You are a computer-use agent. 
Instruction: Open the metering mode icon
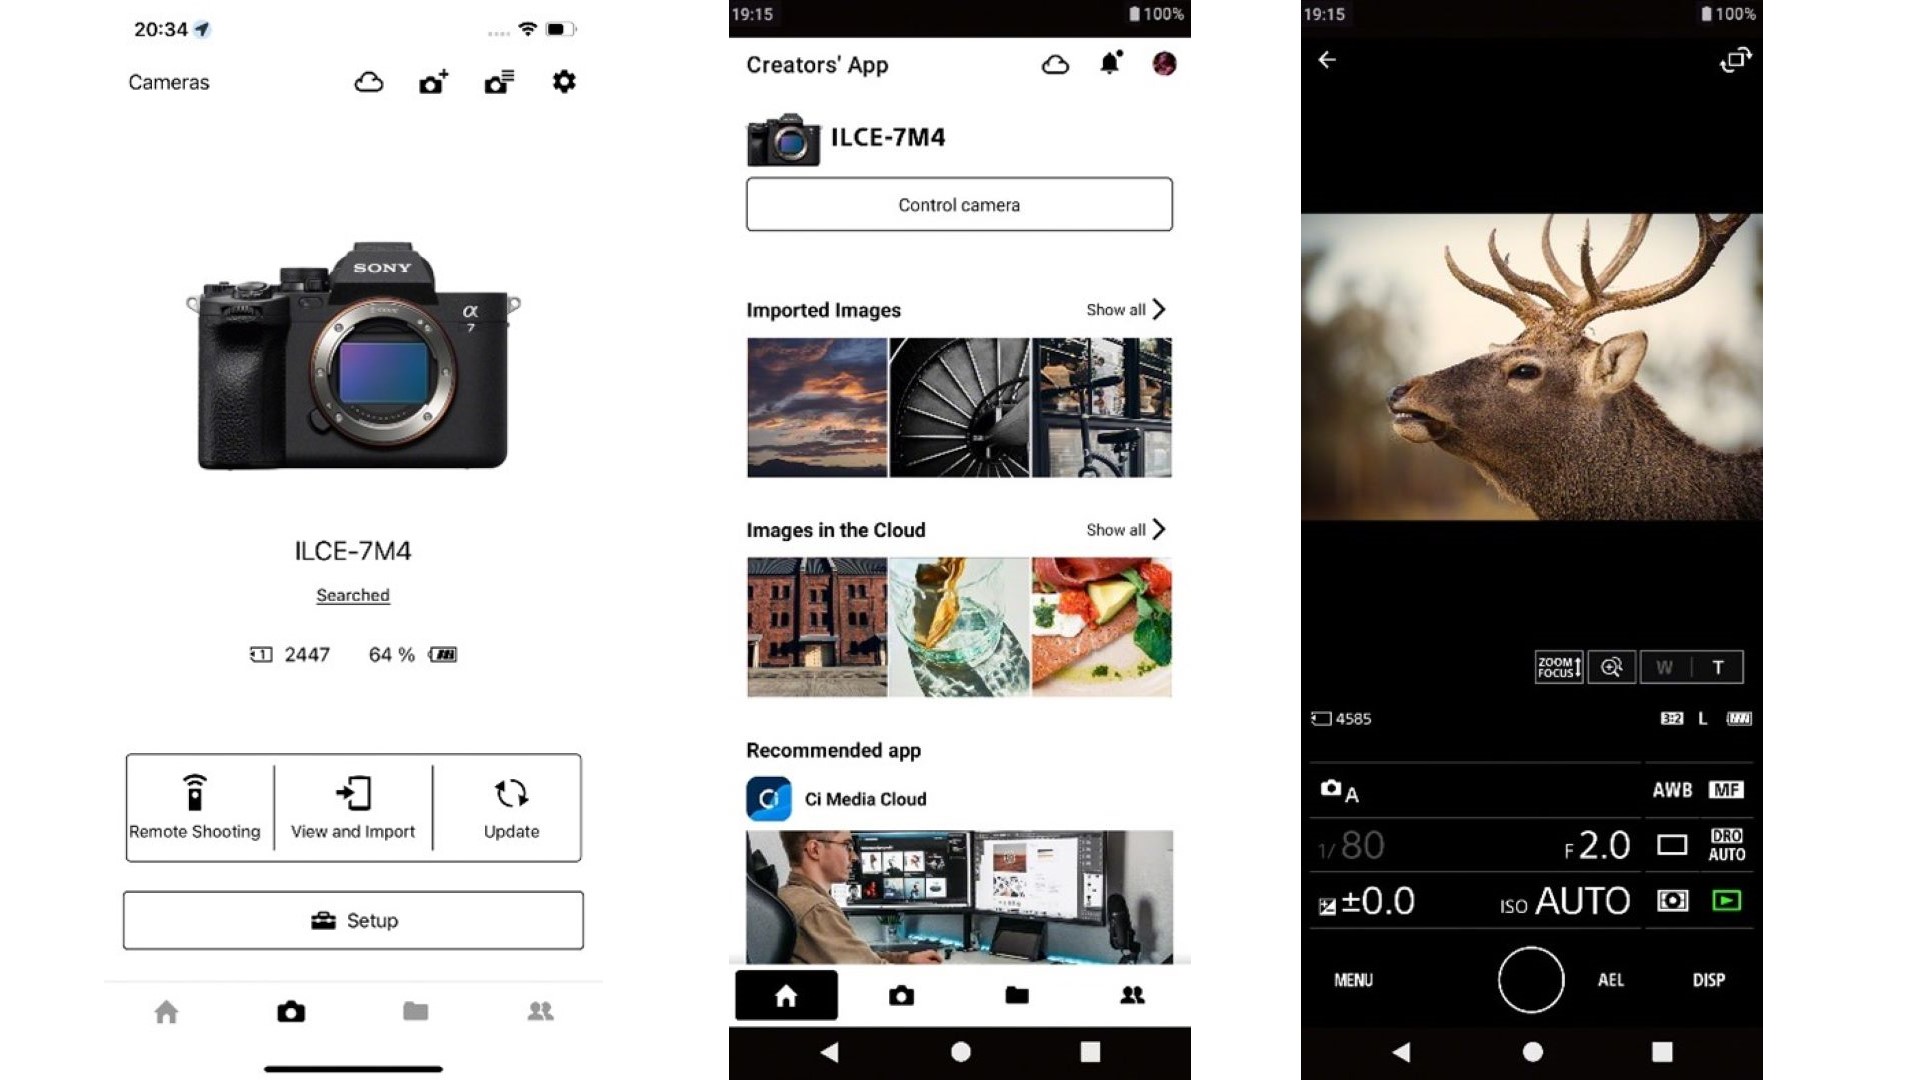click(x=1672, y=901)
